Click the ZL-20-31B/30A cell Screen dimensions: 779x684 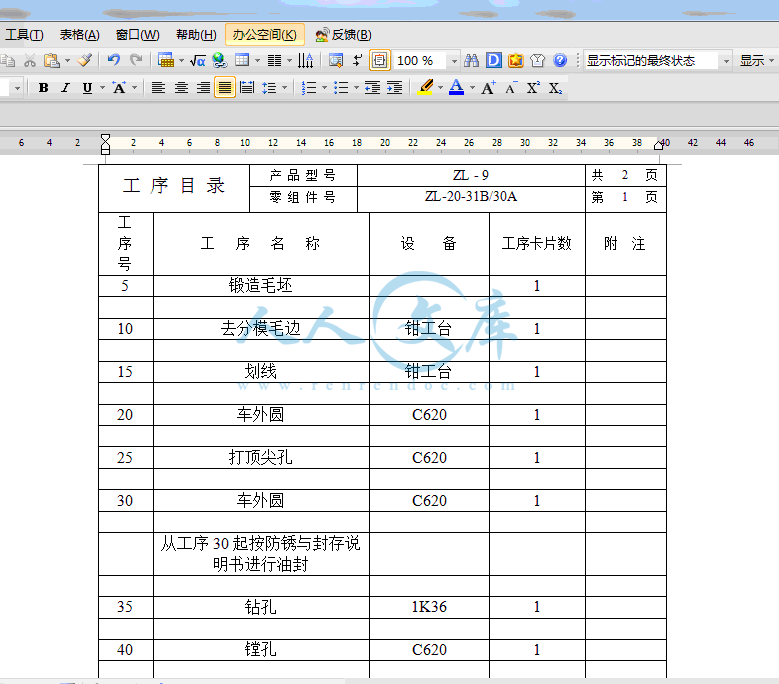coord(471,199)
